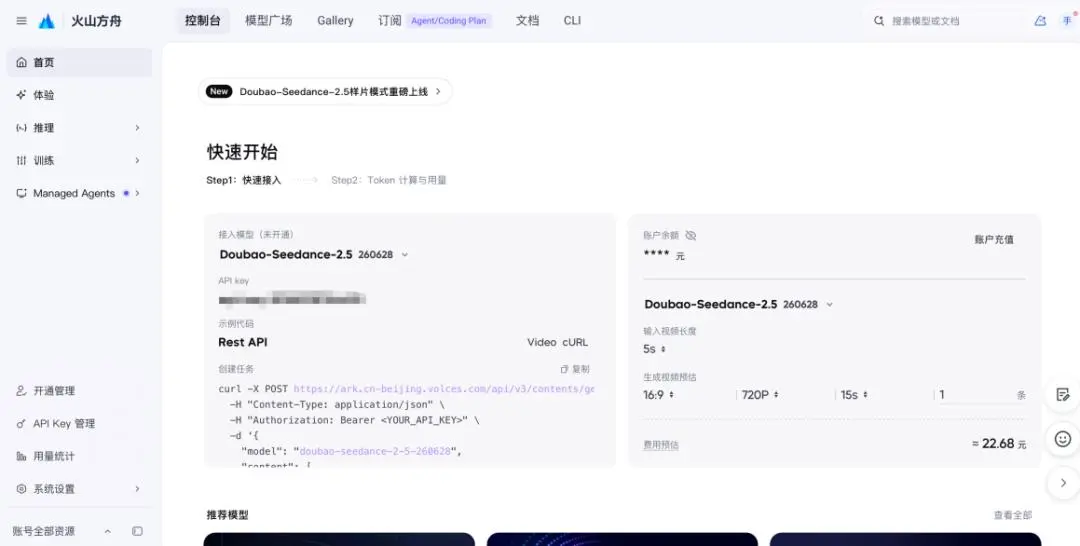Open third recommended model card

905,539
